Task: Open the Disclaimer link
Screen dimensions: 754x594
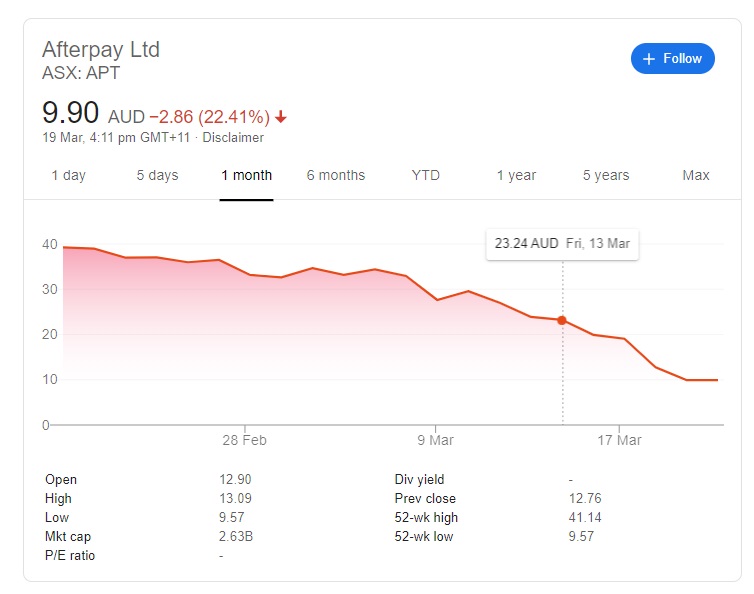Action: (x=234, y=138)
